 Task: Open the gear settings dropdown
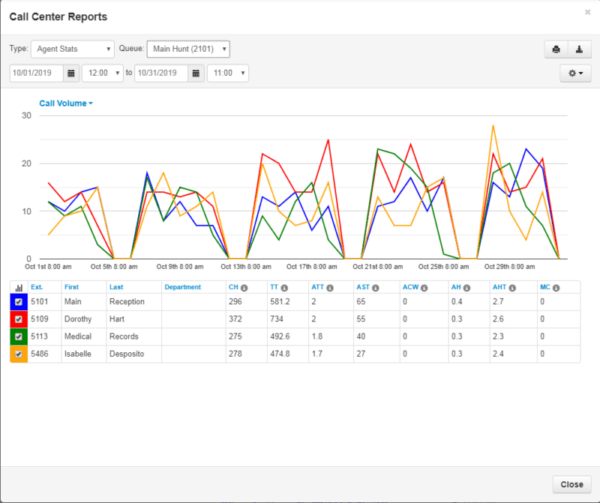point(575,73)
